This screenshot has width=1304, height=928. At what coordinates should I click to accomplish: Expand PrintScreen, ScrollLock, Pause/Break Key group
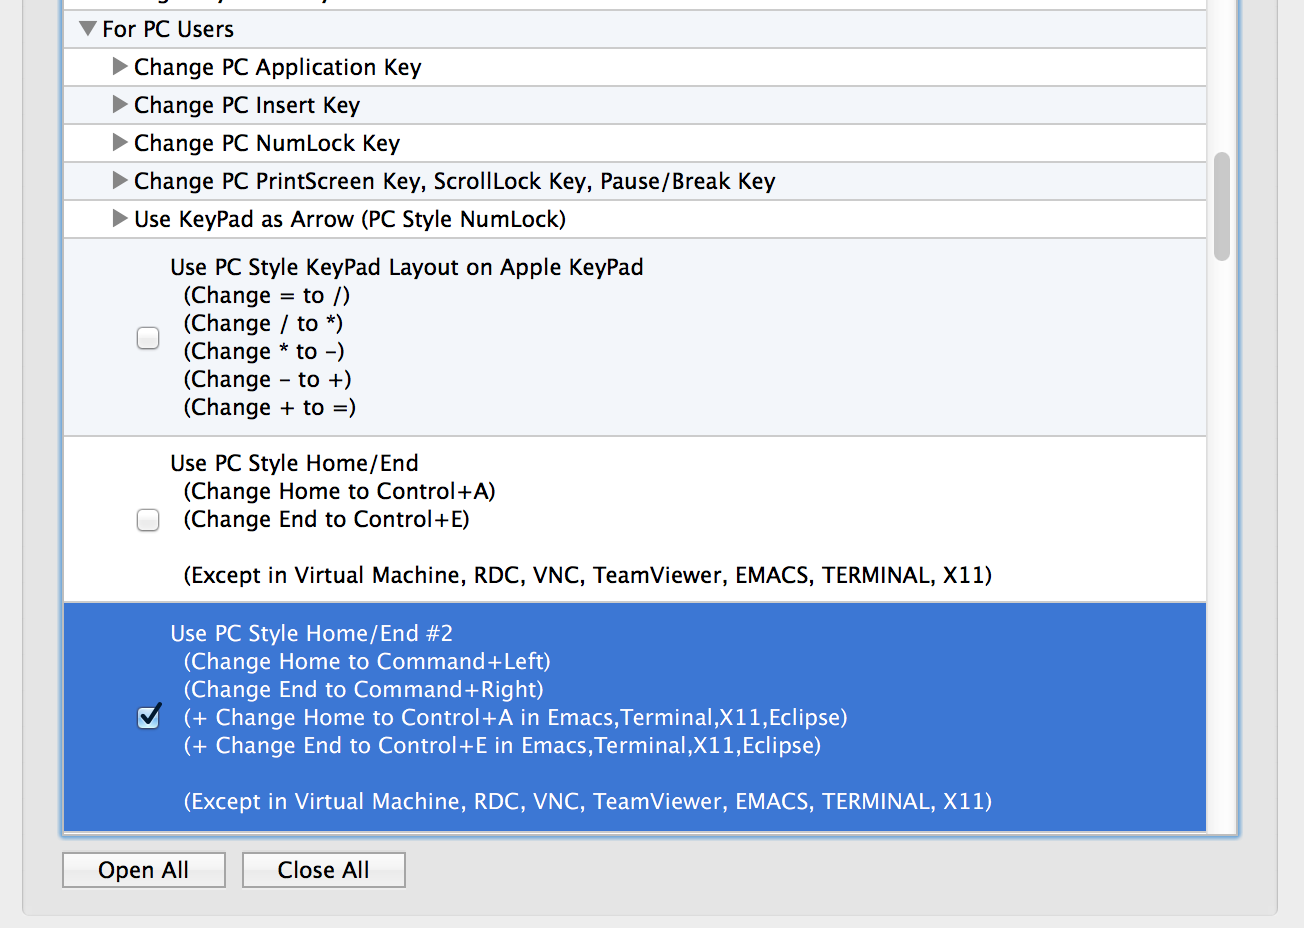[120, 181]
